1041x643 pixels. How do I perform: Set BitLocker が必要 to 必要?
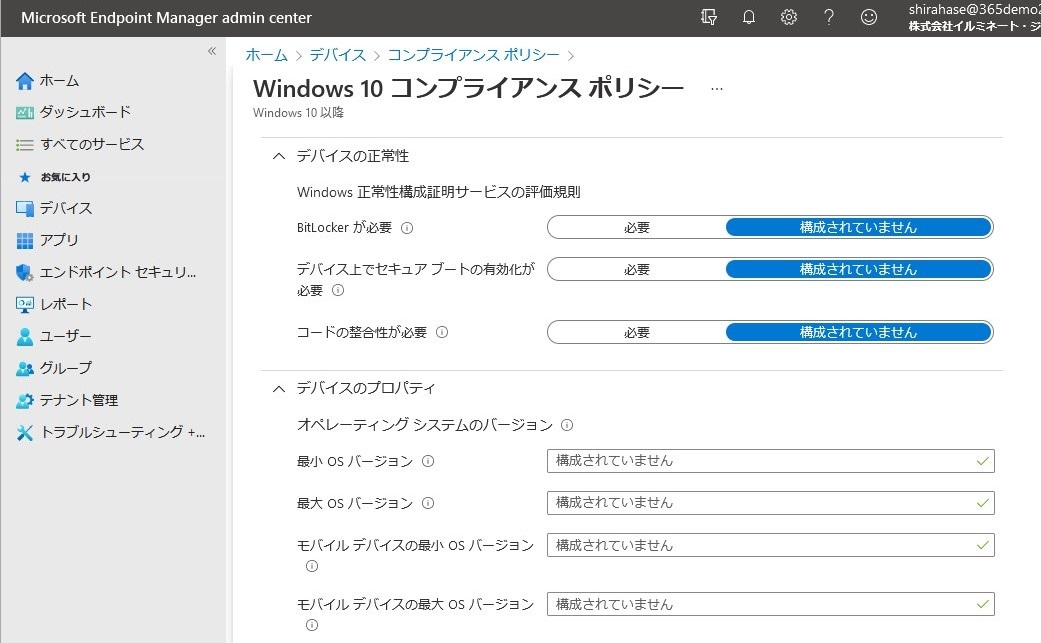coord(637,228)
